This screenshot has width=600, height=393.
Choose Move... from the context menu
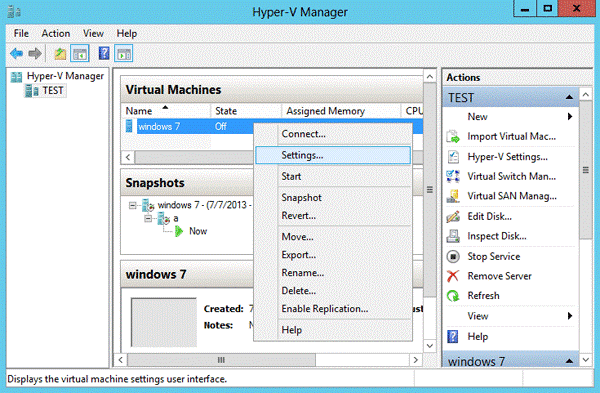point(333,236)
